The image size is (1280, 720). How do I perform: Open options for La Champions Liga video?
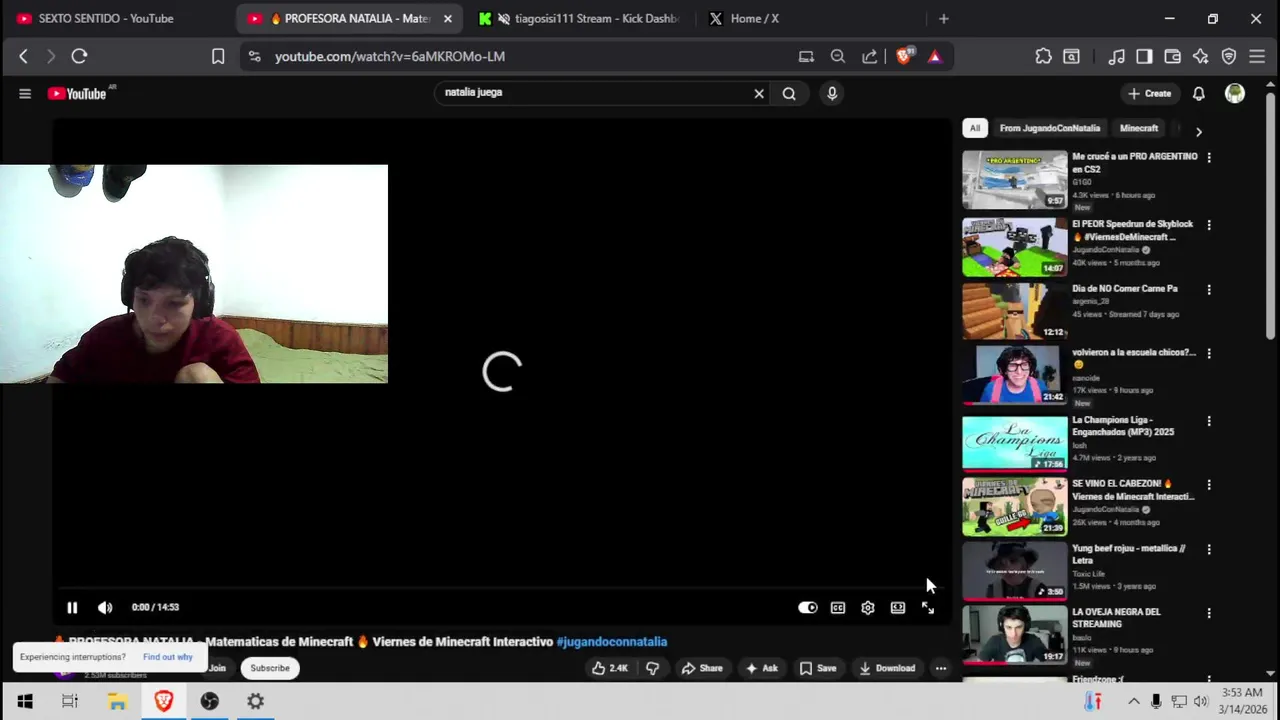pyautogui.click(x=1209, y=421)
